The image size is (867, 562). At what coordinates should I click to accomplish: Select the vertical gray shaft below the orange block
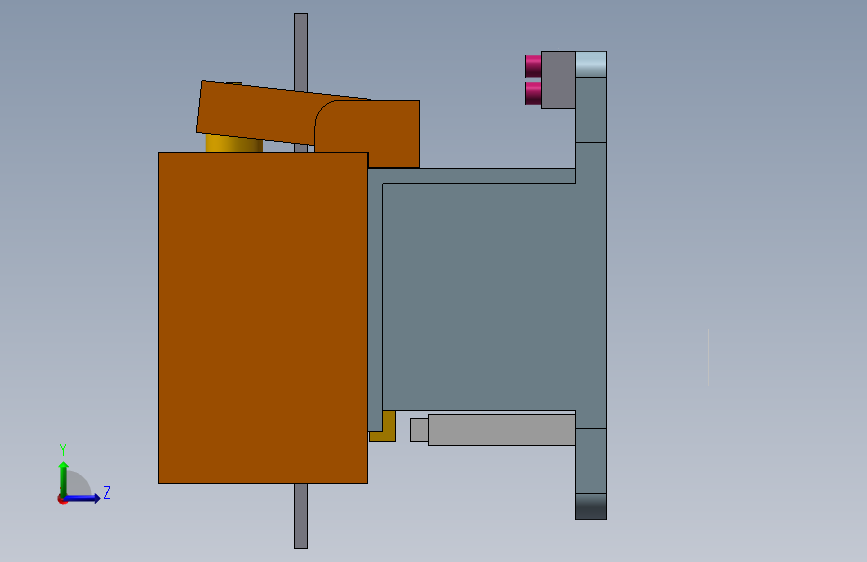[301, 516]
